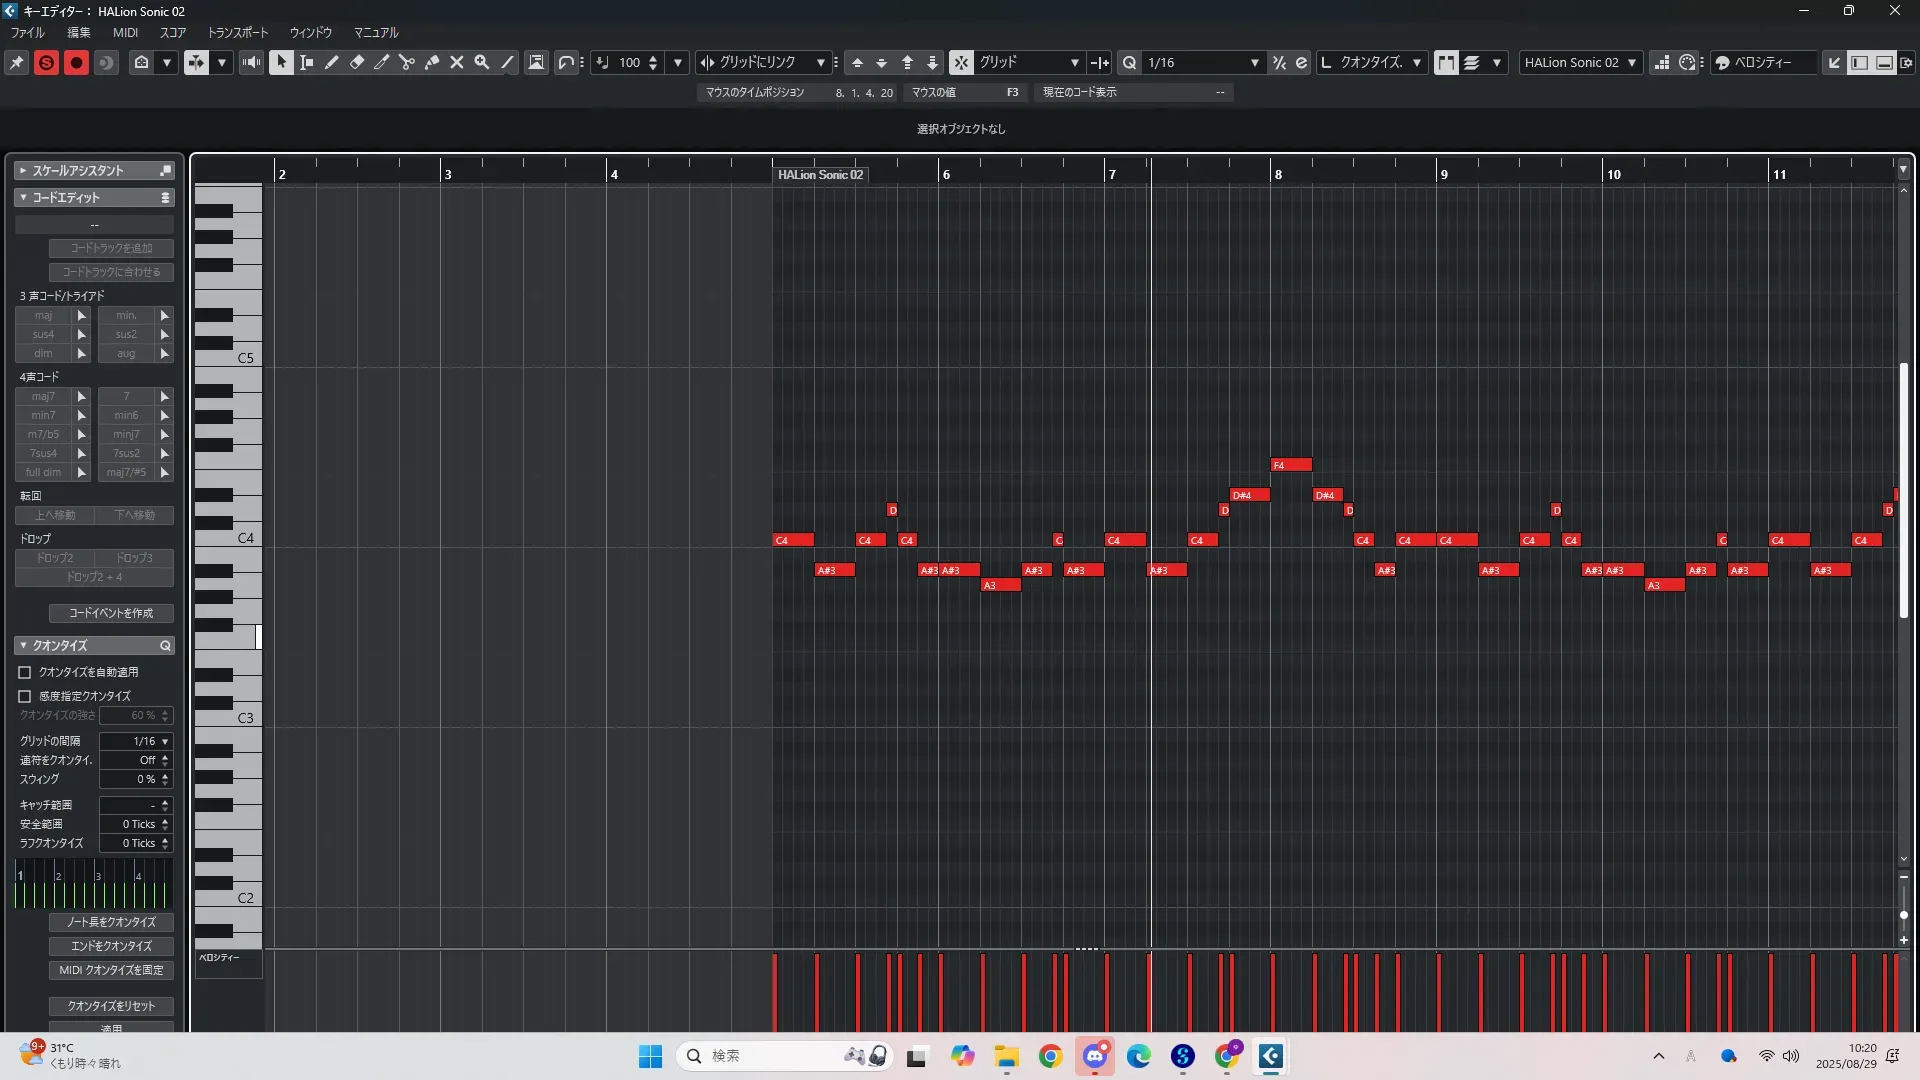Select the Erase tool

[357, 62]
